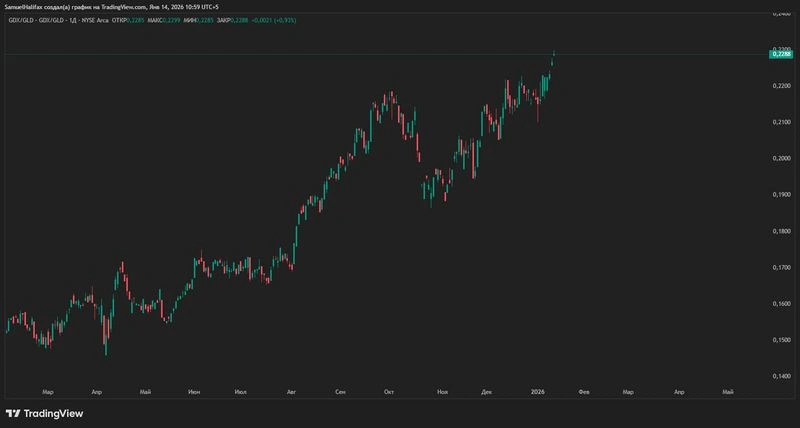
Task: Click the price change percent in legend
Action: tap(286, 20)
